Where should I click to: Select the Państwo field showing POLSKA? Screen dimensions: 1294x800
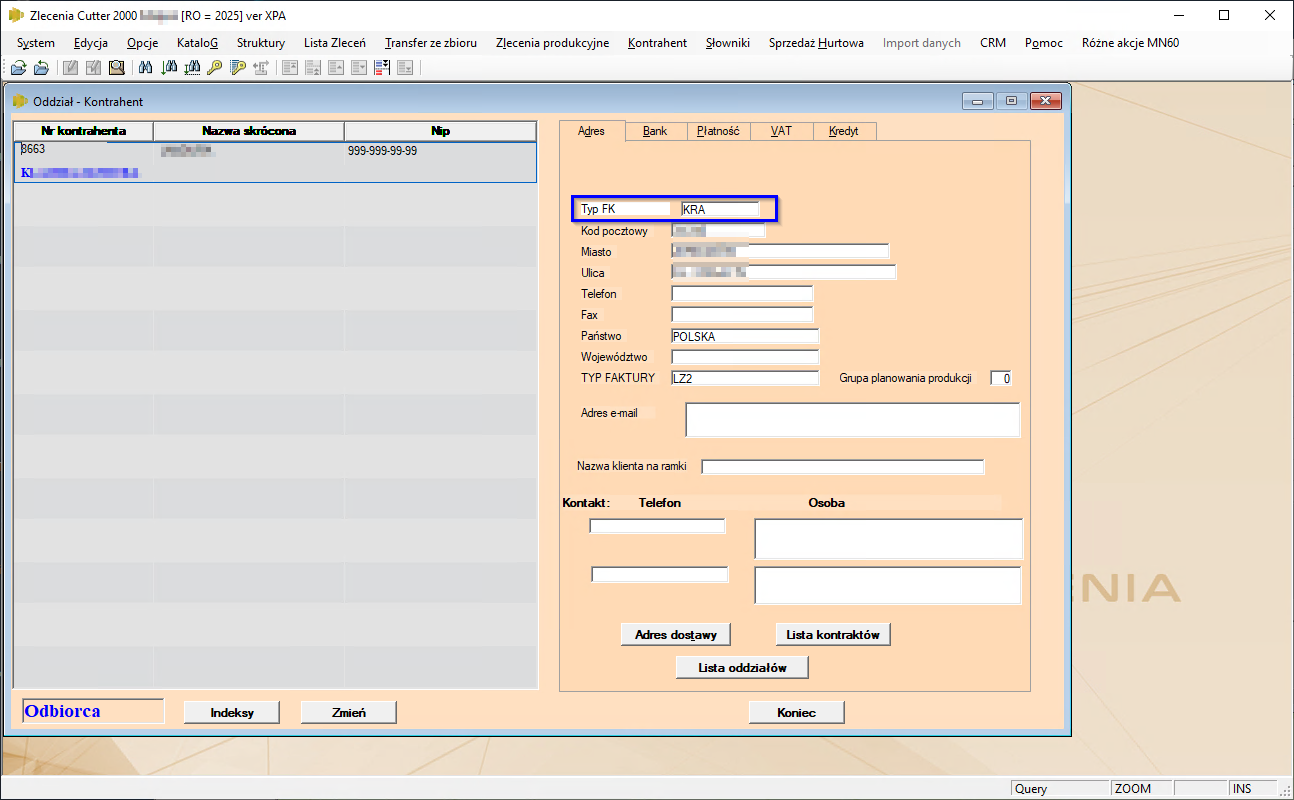tap(745, 336)
